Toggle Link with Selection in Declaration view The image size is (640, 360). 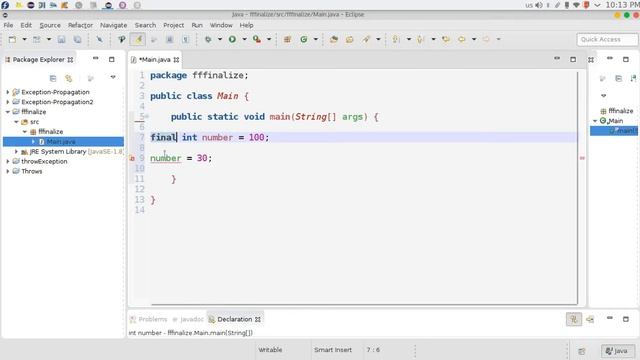[573, 319]
